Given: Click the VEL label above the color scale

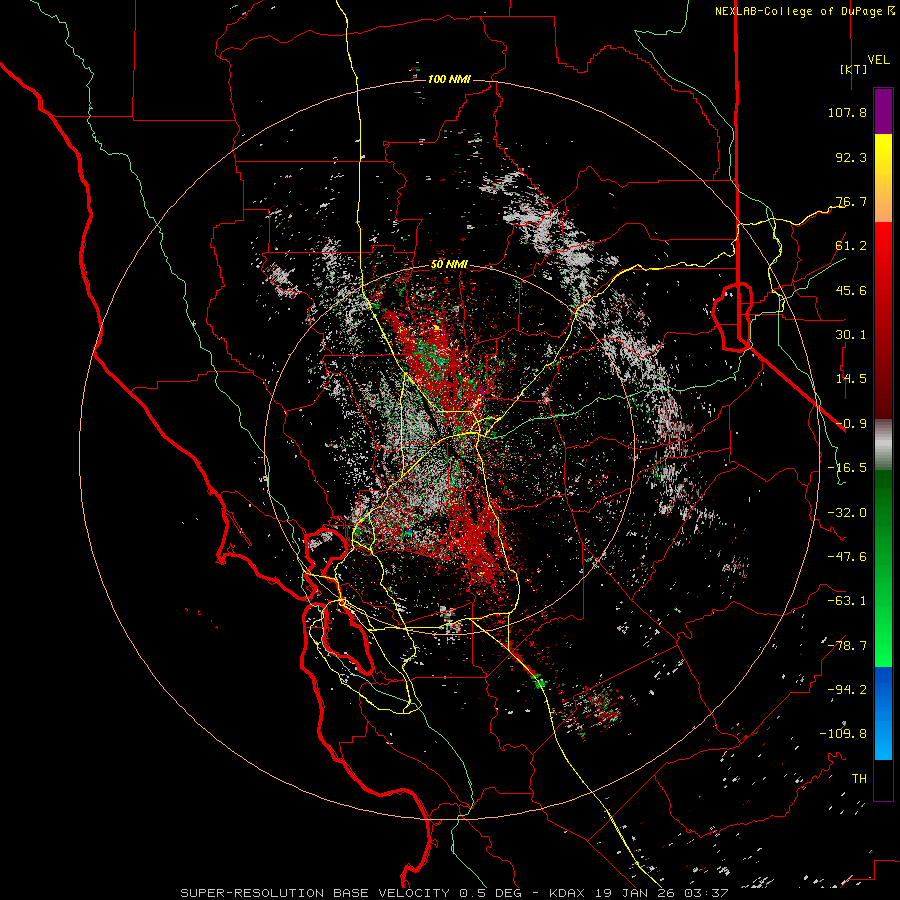Looking at the screenshot, I should [878, 60].
